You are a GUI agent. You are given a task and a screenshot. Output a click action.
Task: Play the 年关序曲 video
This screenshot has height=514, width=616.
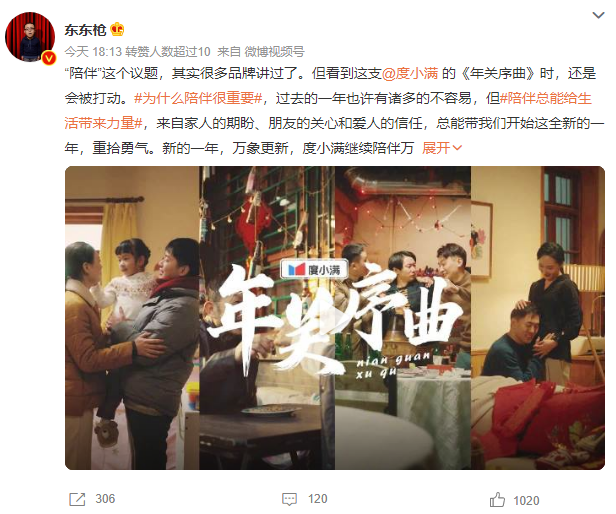(335, 318)
